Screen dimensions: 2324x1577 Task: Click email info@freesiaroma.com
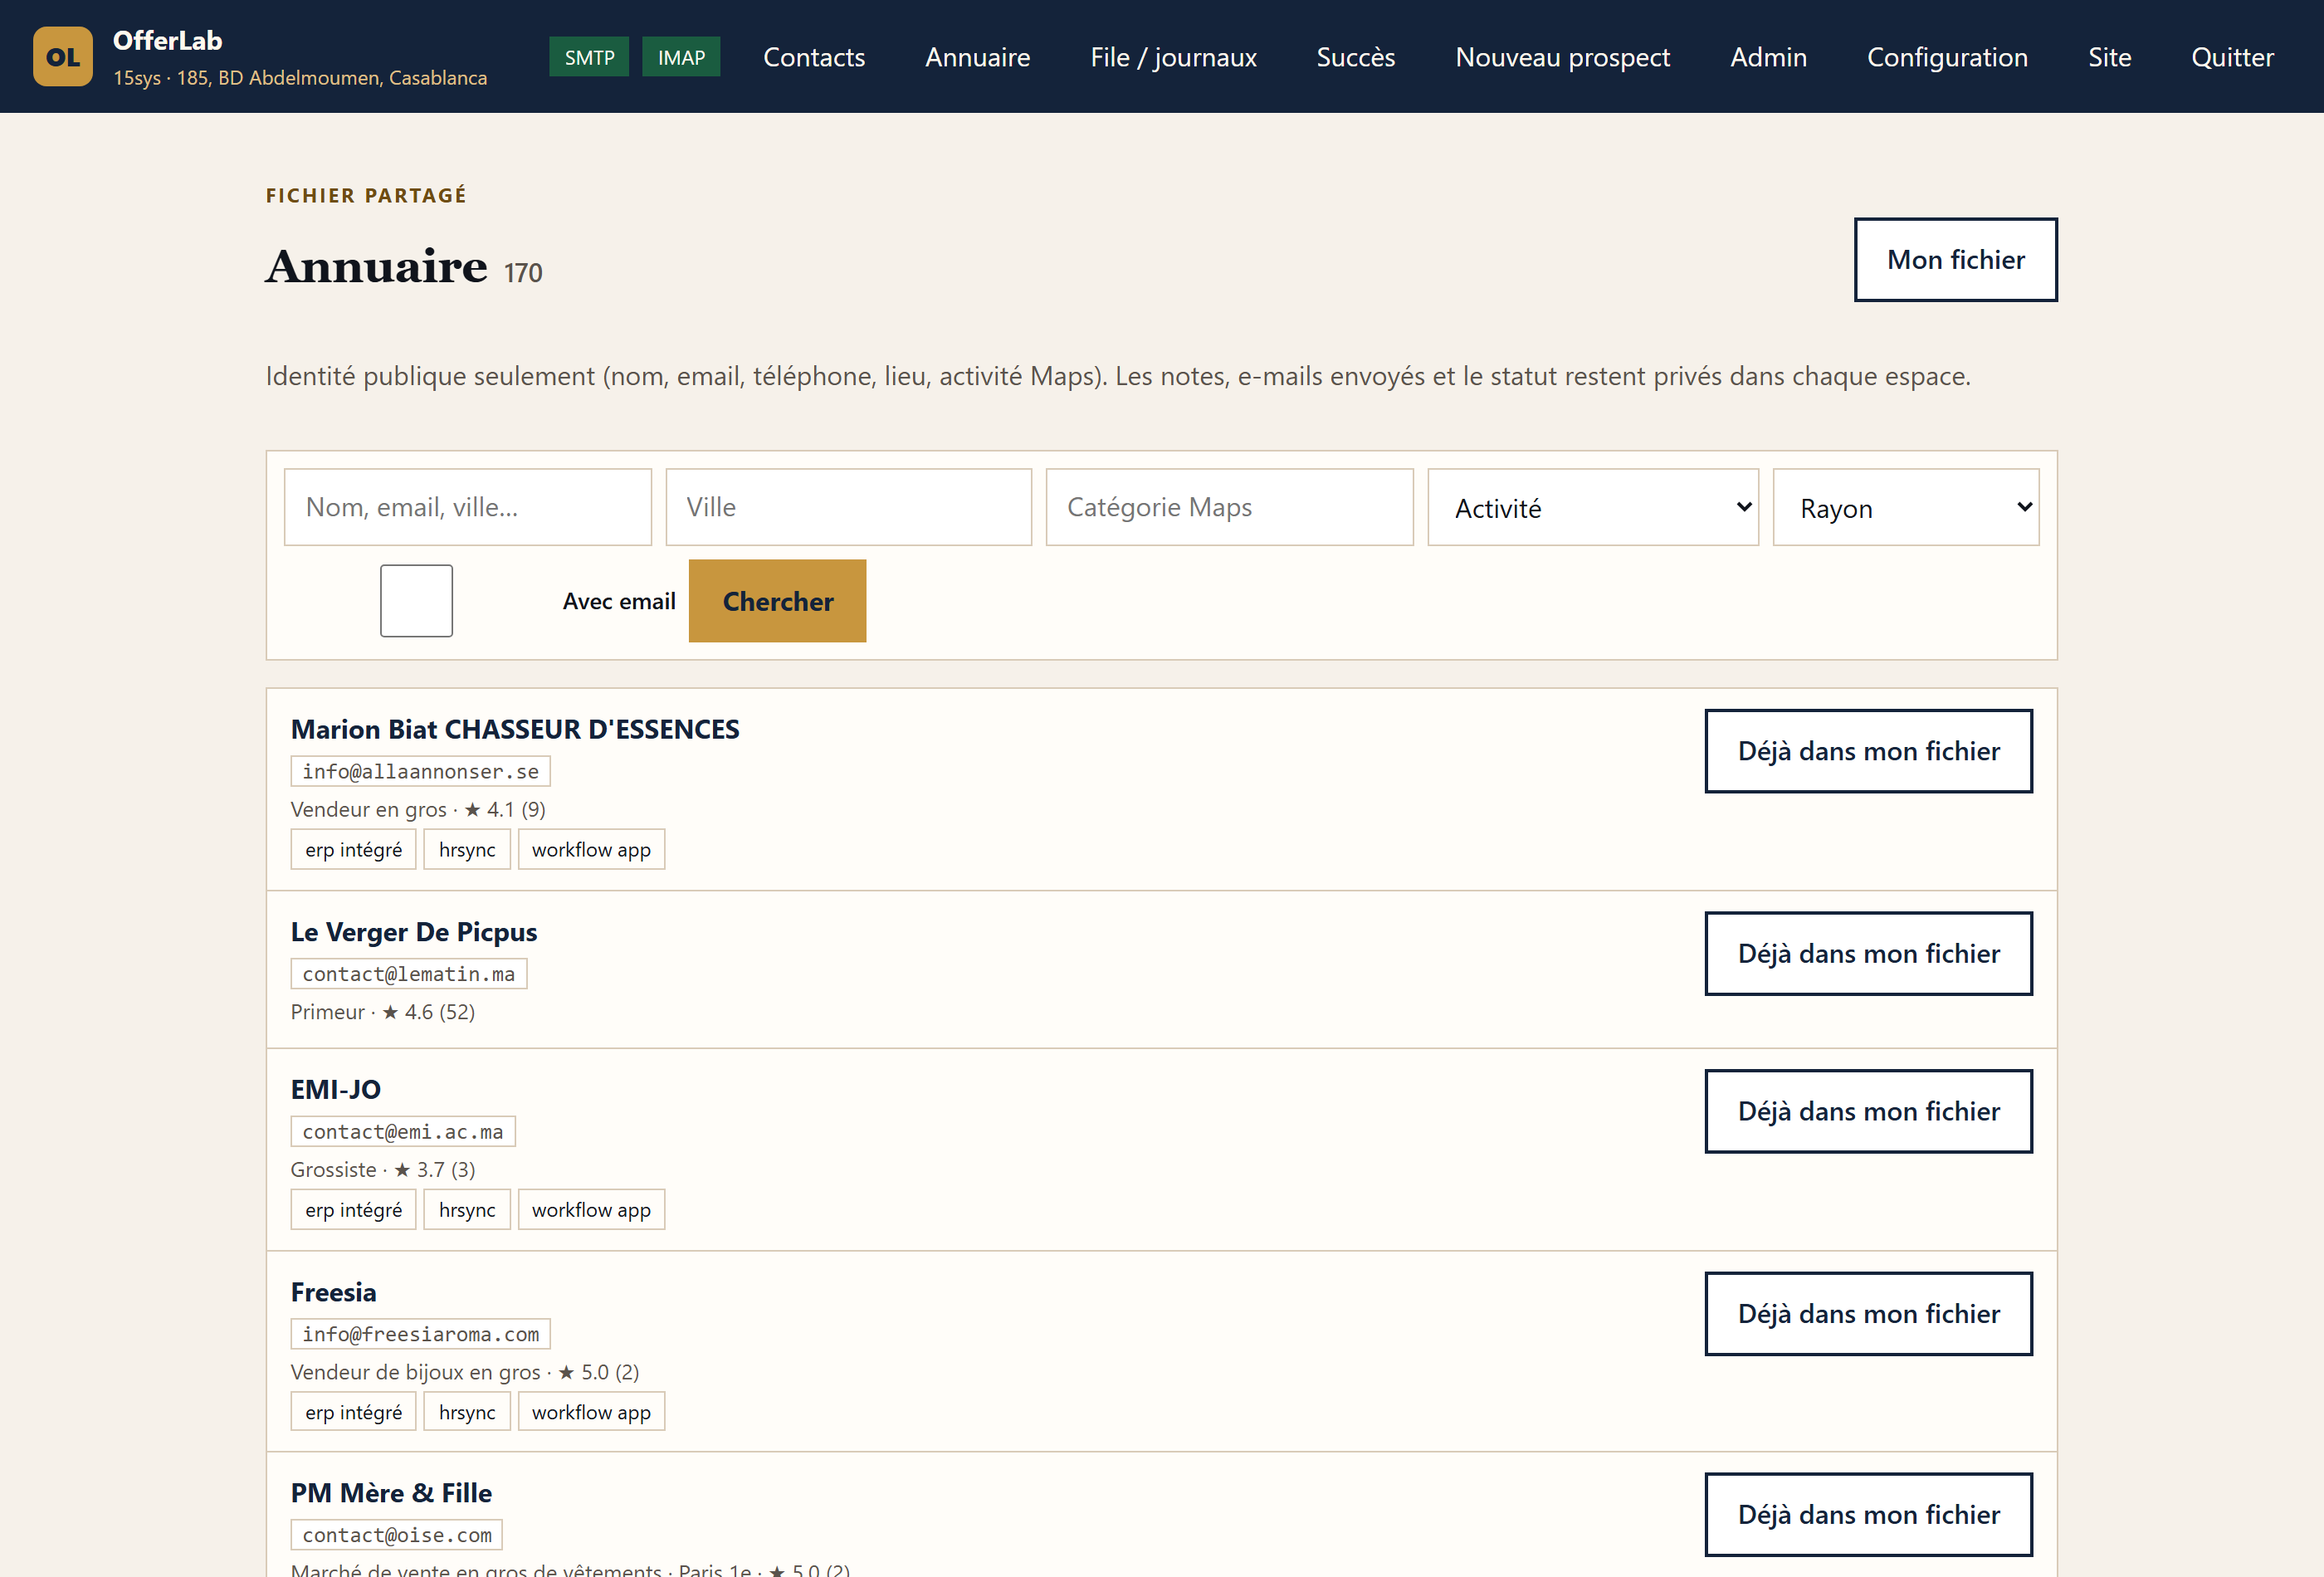(420, 1334)
